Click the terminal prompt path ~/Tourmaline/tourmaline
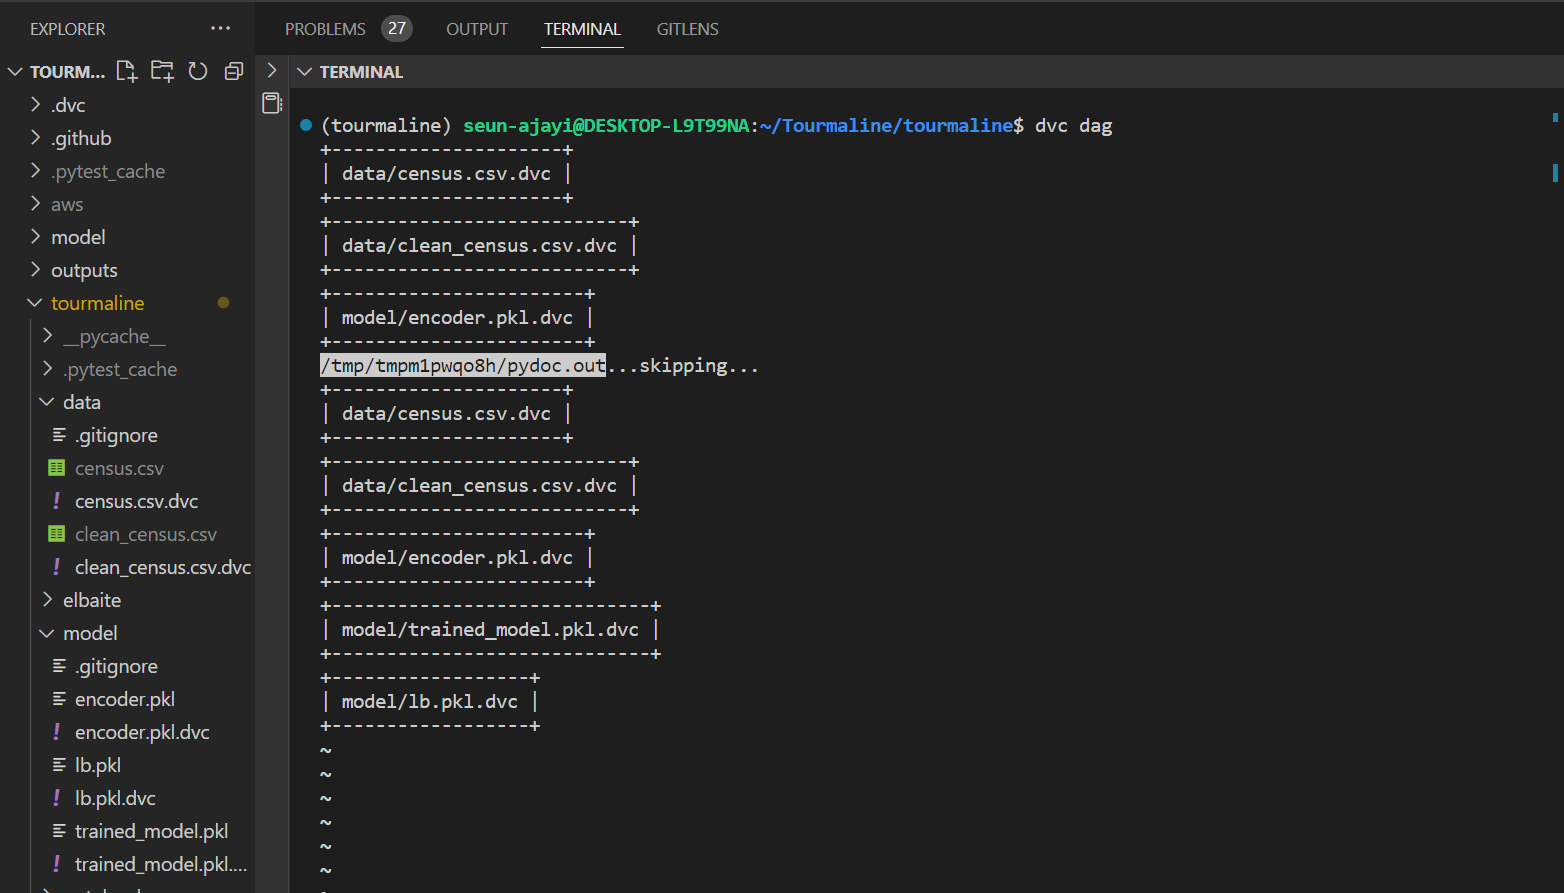 (x=886, y=125)
